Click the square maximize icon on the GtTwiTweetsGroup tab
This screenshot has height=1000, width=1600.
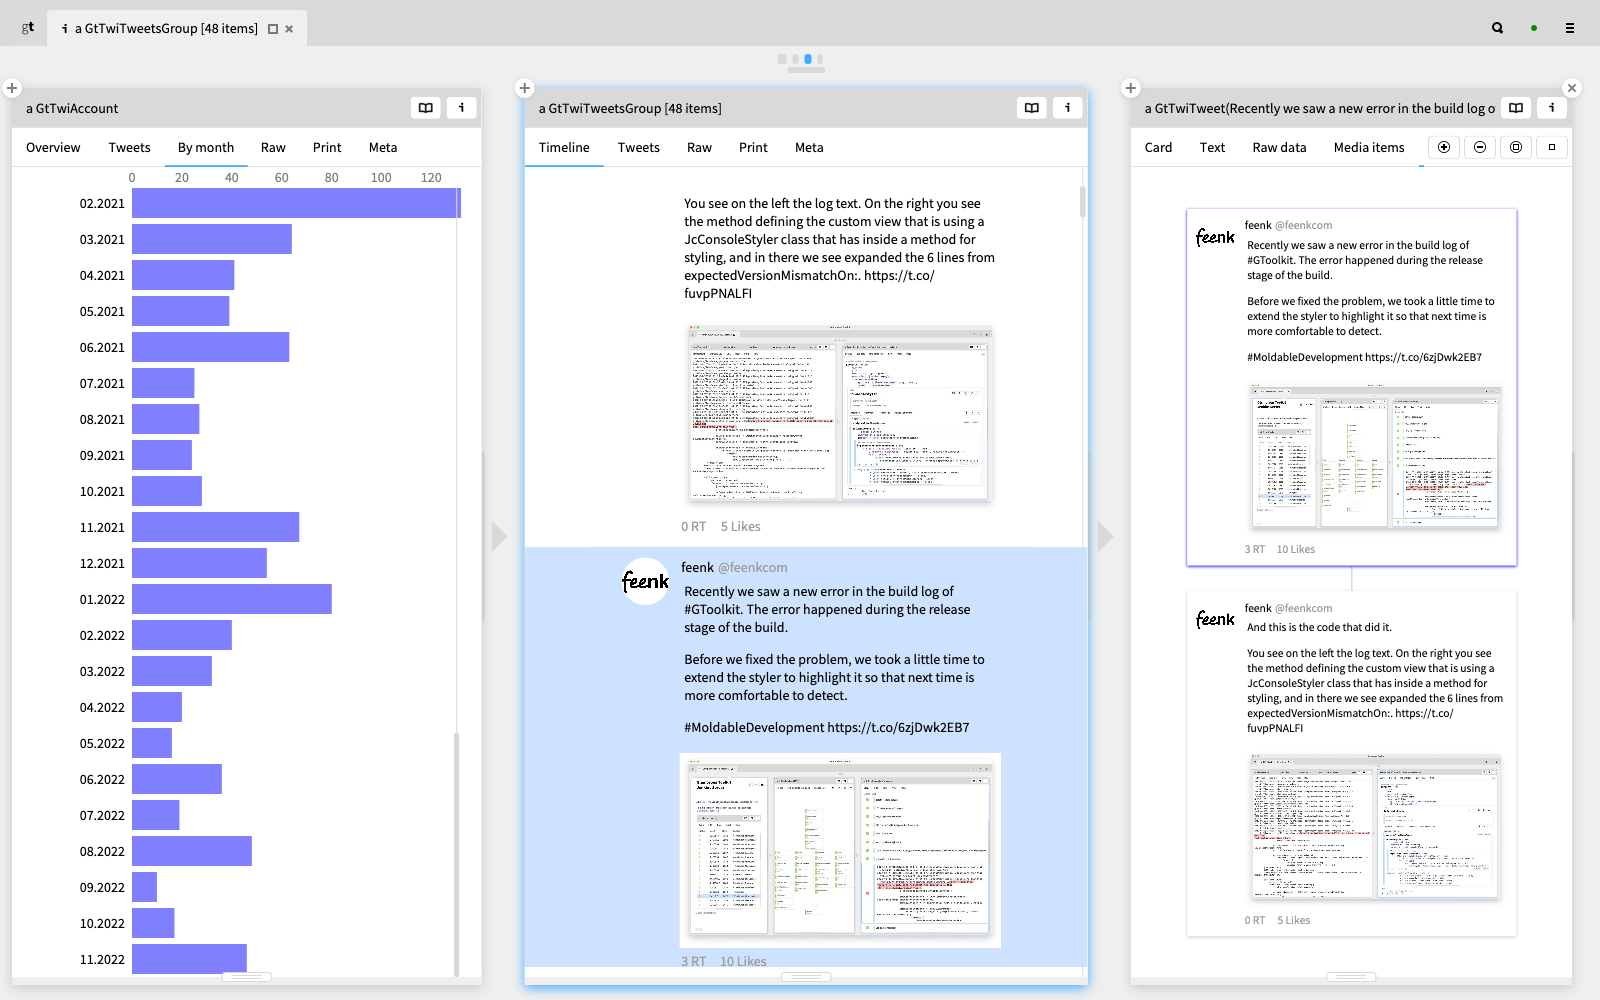click(273, 29)
